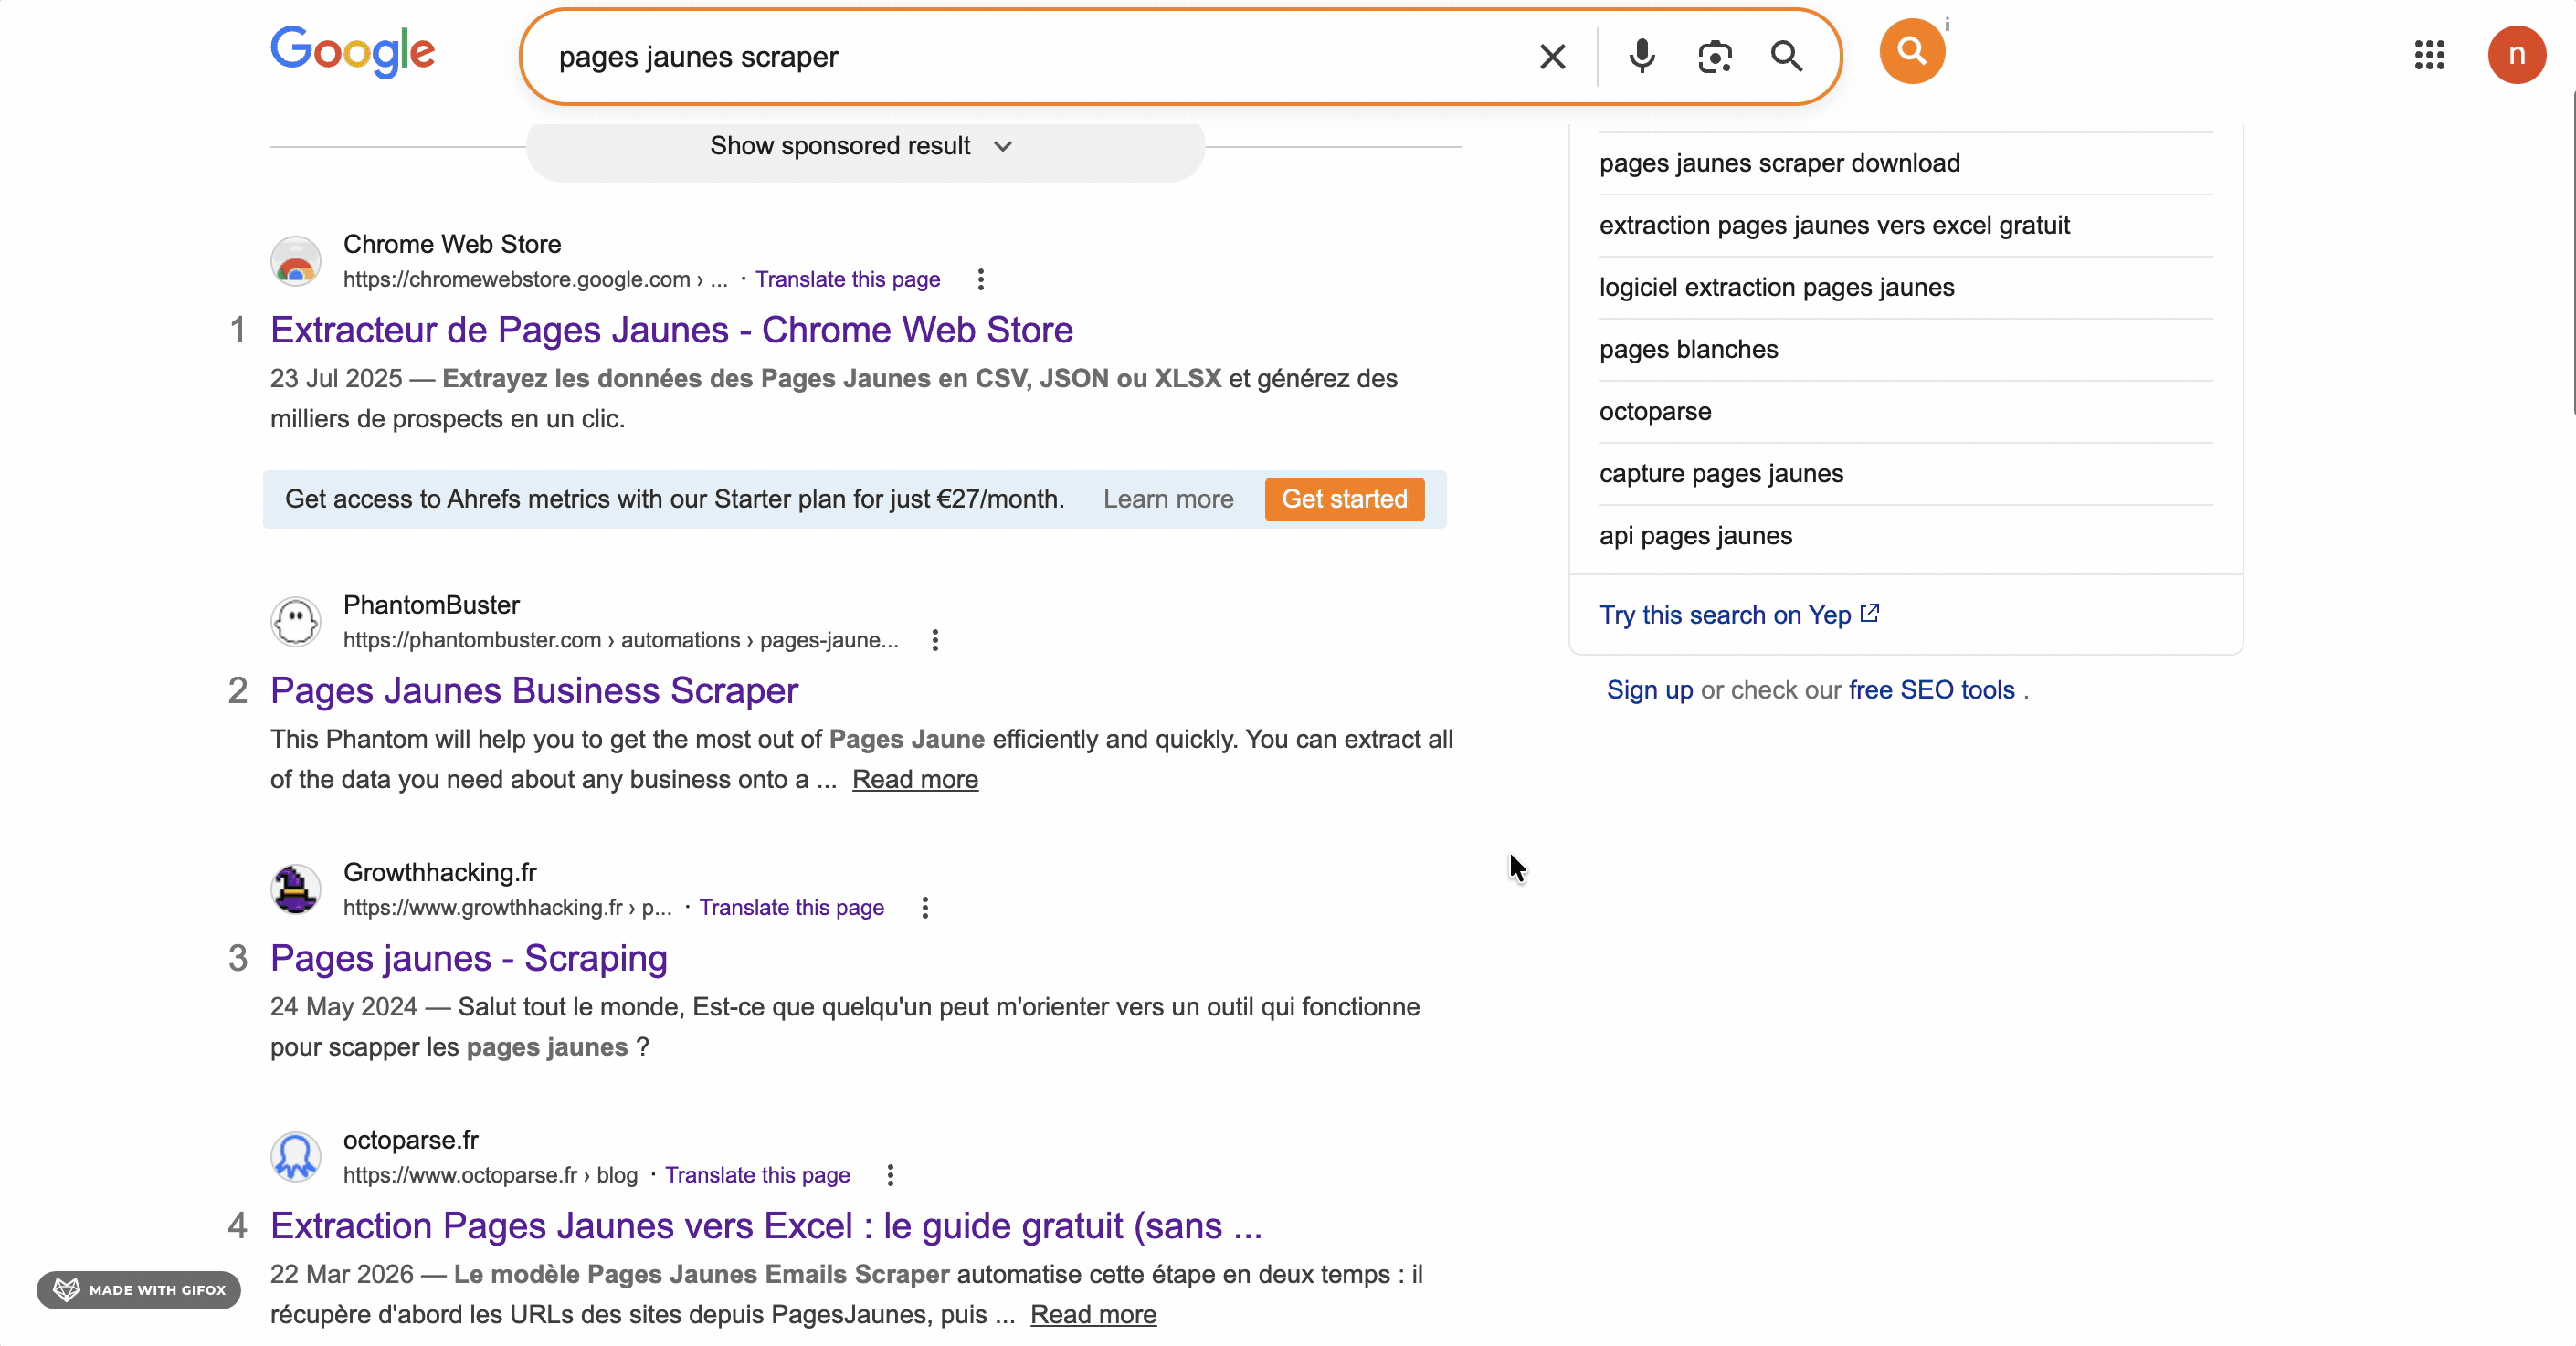Translate the Growthhacking.fr result page
Screen dimensions: 2576x1346
click(791, 908)
